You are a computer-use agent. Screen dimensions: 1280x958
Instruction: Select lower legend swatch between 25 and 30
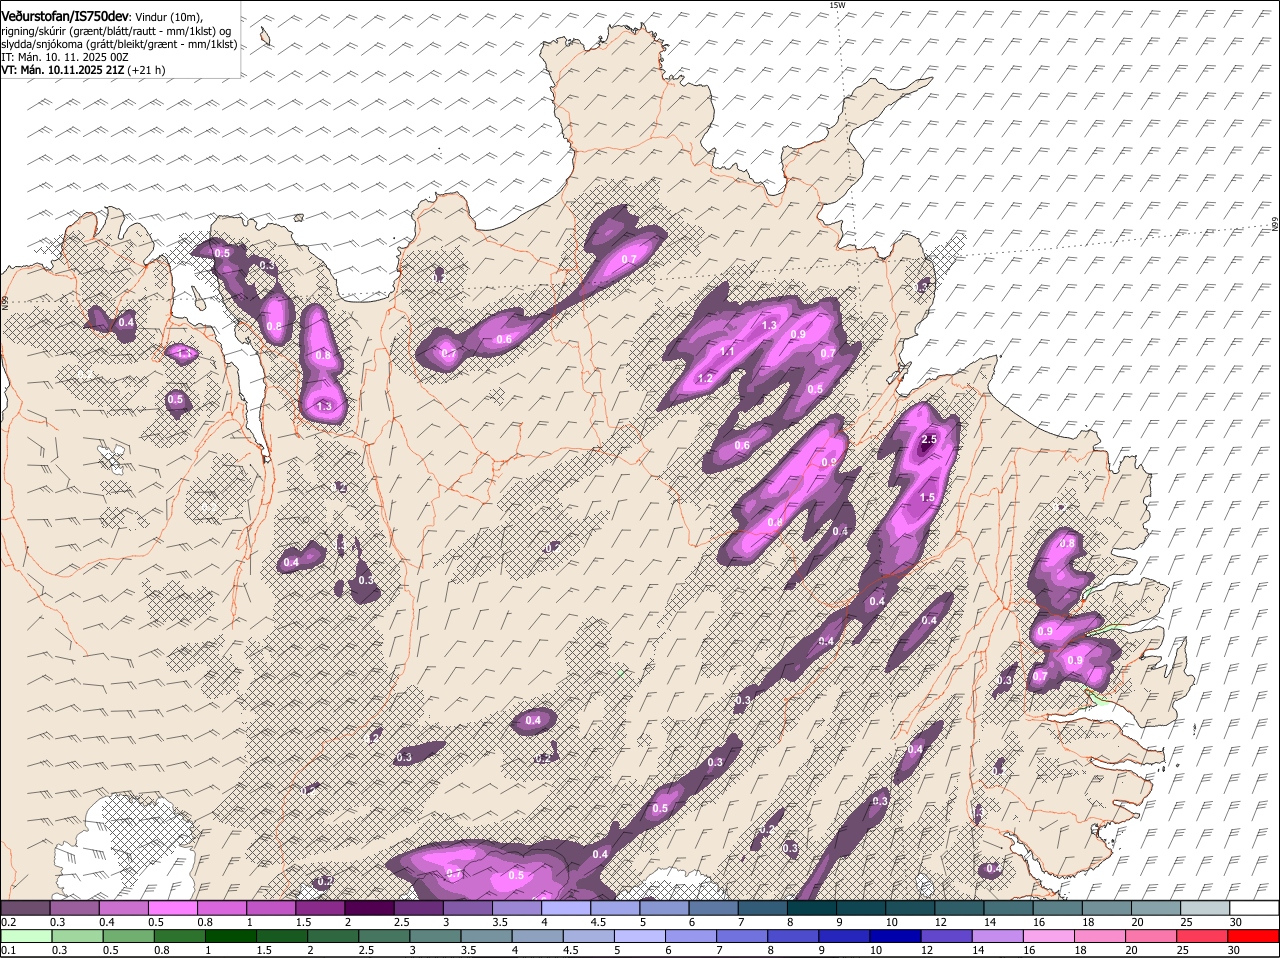point(1203,936)
